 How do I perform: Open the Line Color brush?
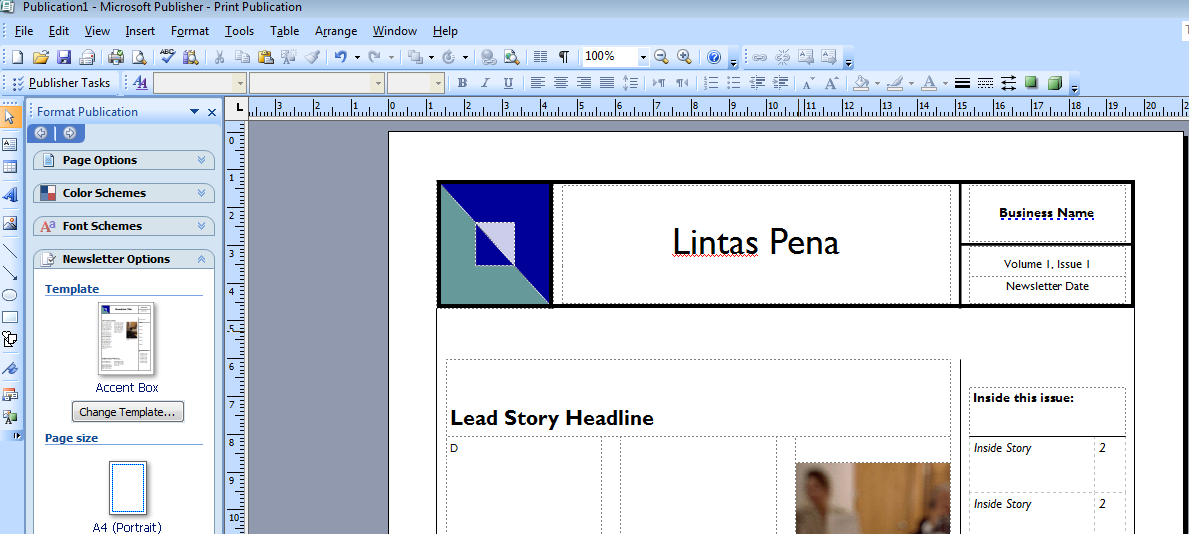pos(895,83)
